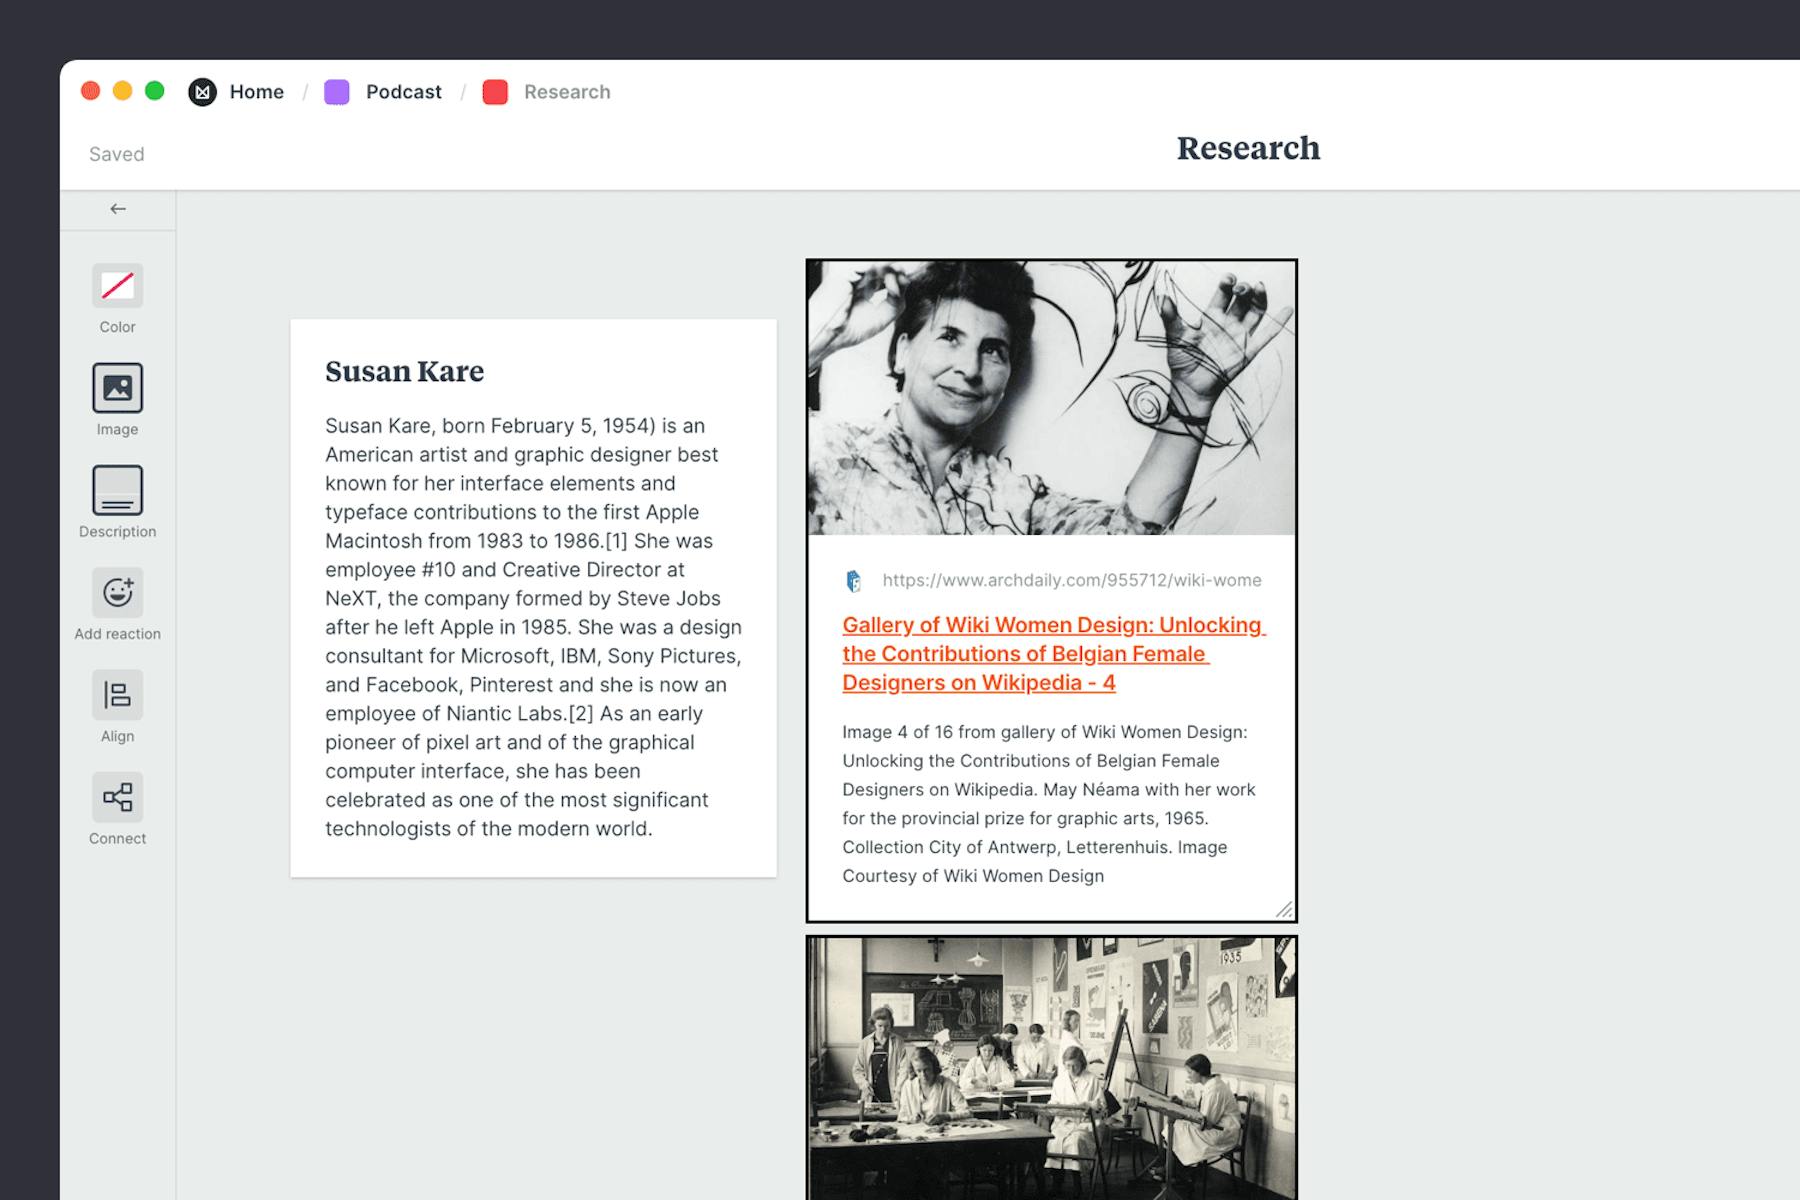
Task: Select the Image tool
Action: [117, 390]
